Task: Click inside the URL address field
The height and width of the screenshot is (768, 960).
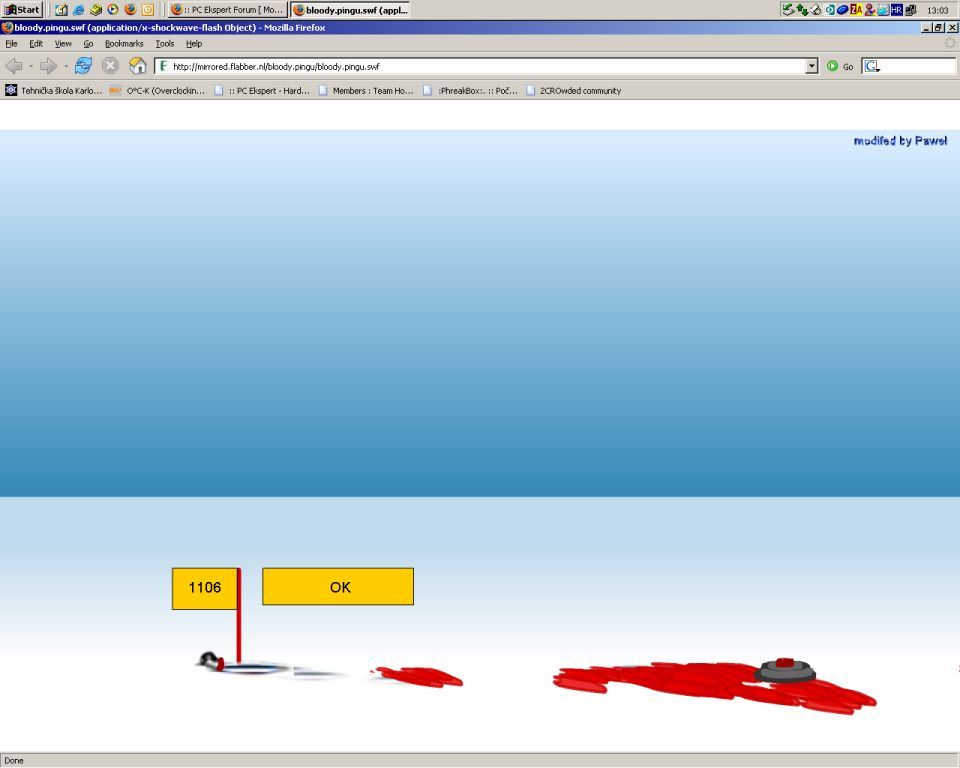Action: tap(480, 66)
